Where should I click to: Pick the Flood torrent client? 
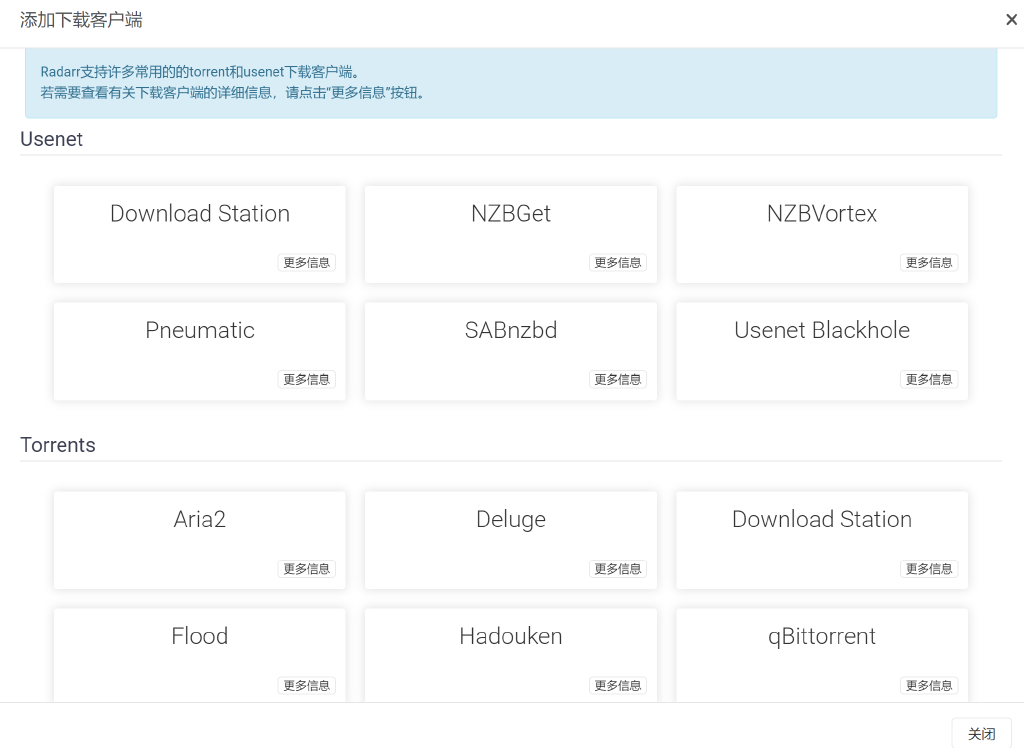(200, 655)
